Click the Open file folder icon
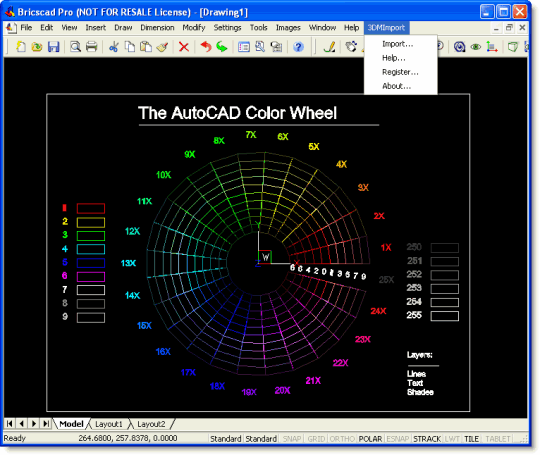 pyautogui.click(x=37, y=46)
